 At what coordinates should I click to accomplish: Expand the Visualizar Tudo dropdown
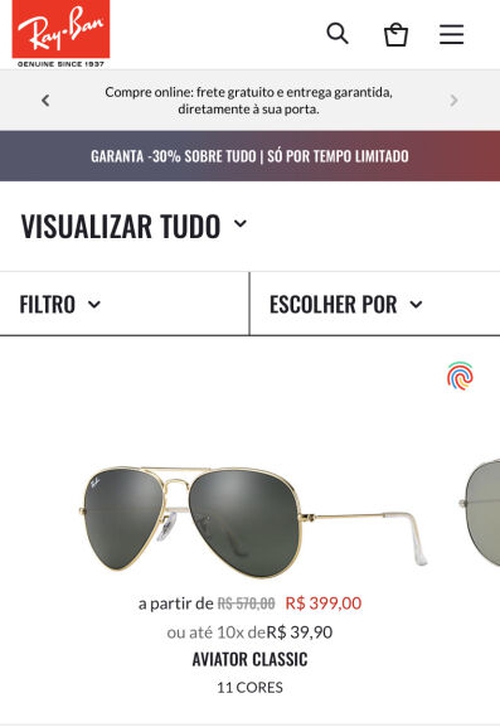[134, 226]
